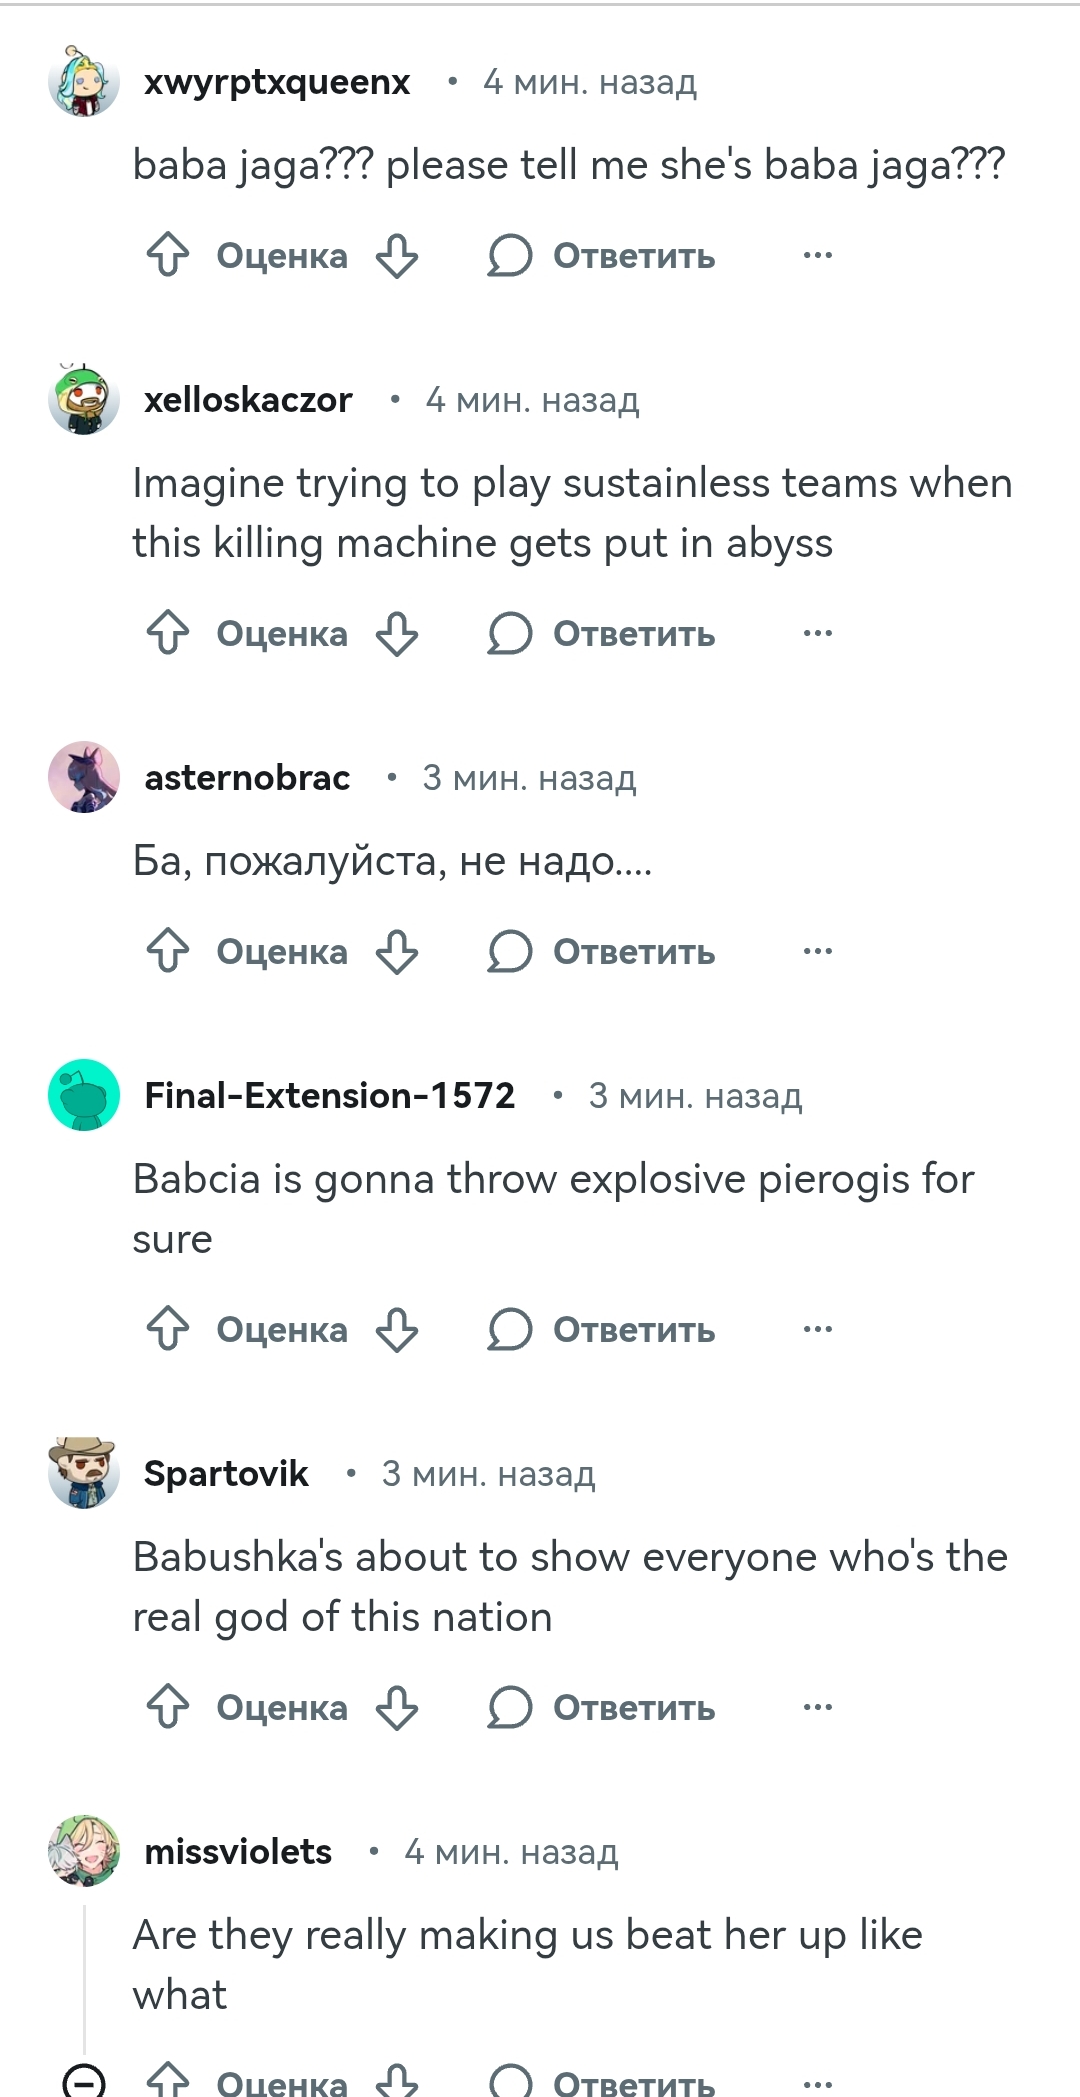Open three-dot menu on asternobrac's comment
Viewport: 1080px width, 2097px height.
pos(818,951)
